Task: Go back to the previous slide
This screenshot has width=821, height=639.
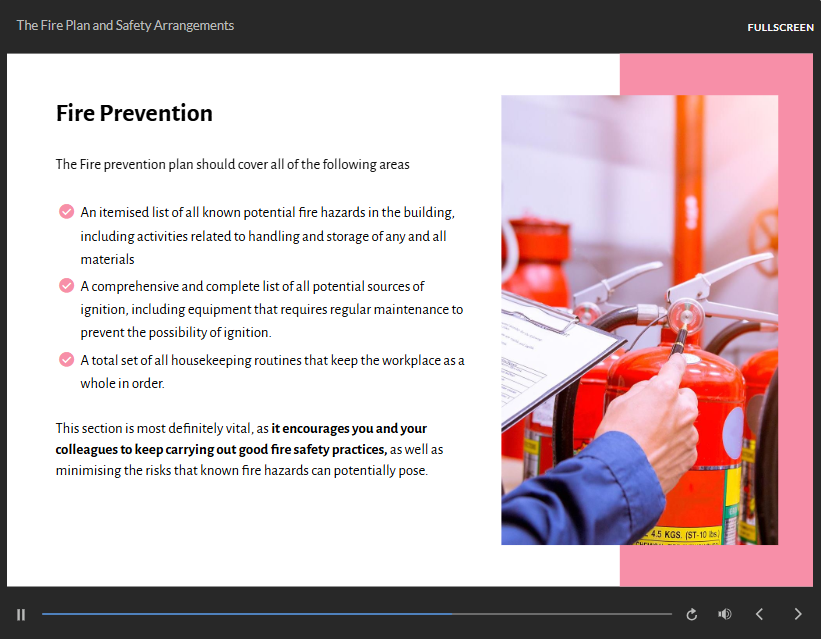Action: click(759, 614)
